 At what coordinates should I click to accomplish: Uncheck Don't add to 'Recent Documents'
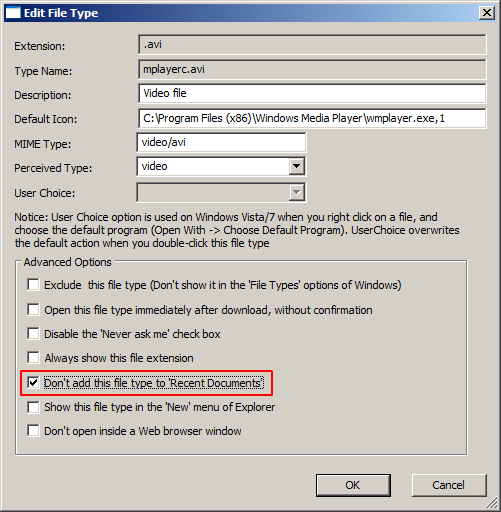click(x=33, y=383)
